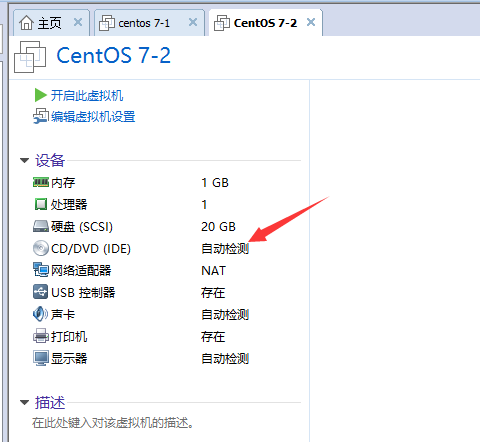Click the 打印机 device label

(x=69, y=337)
